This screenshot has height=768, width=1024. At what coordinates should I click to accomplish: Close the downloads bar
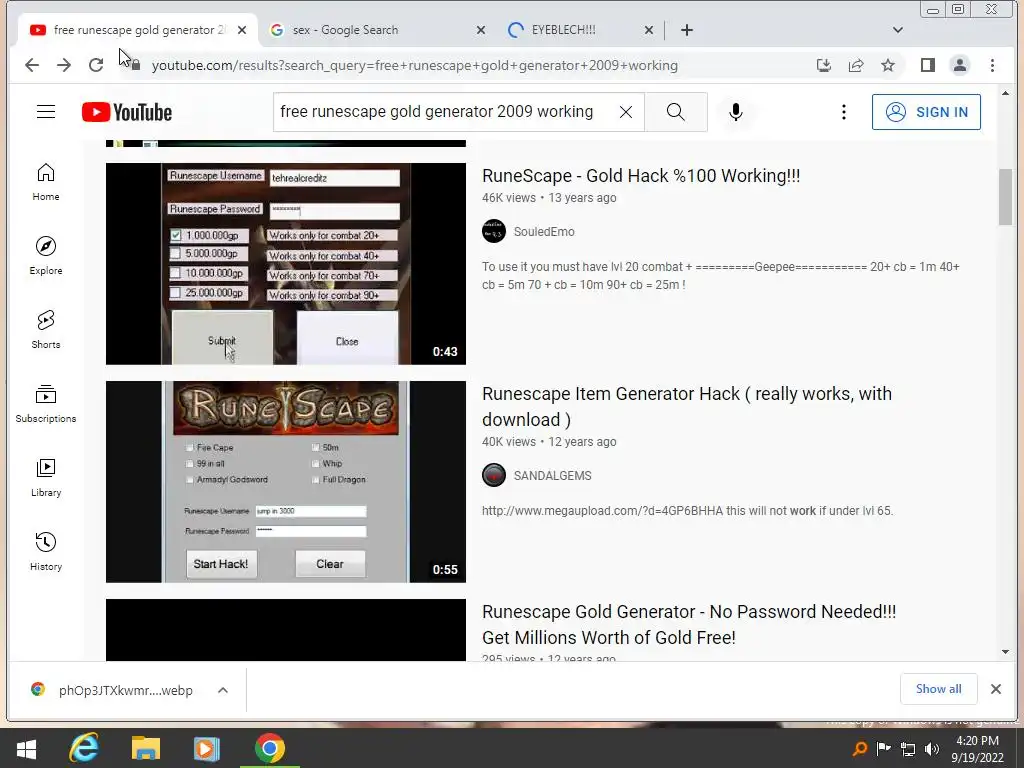click(x=996, y=689)
